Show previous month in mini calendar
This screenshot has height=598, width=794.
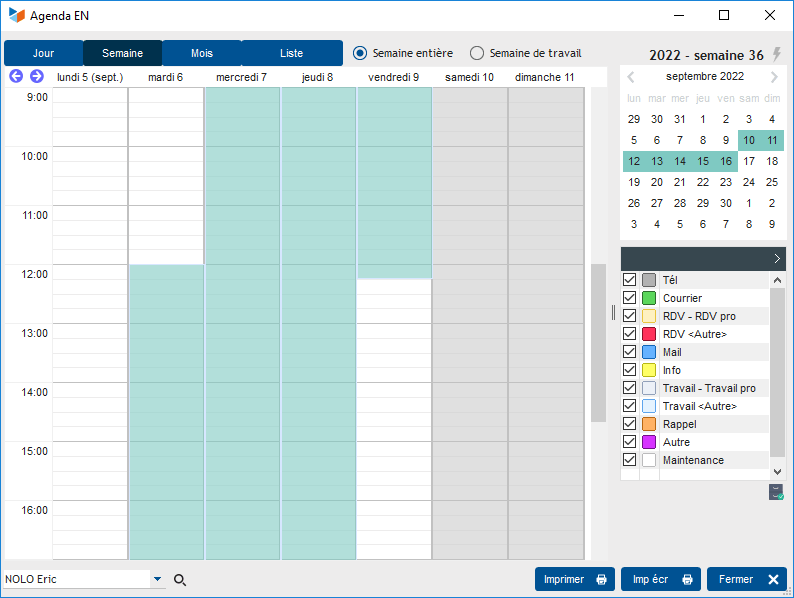(631, 77)
